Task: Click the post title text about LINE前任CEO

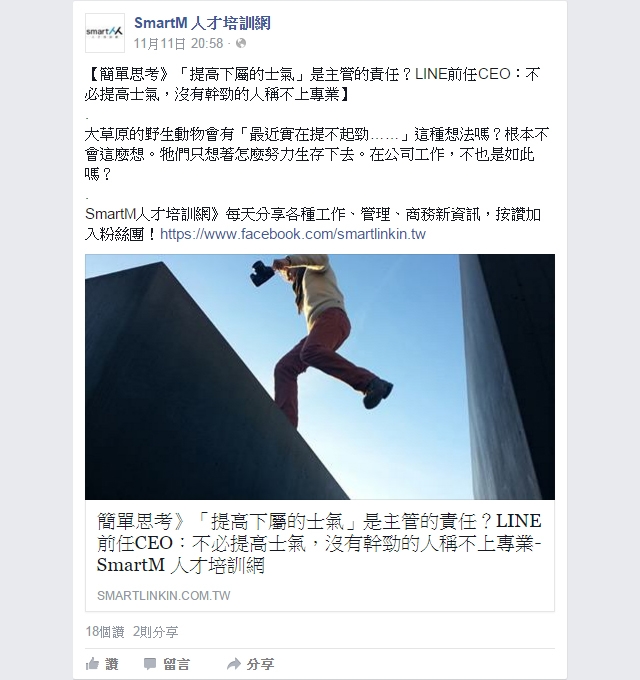Action: (x=312, y=84)
